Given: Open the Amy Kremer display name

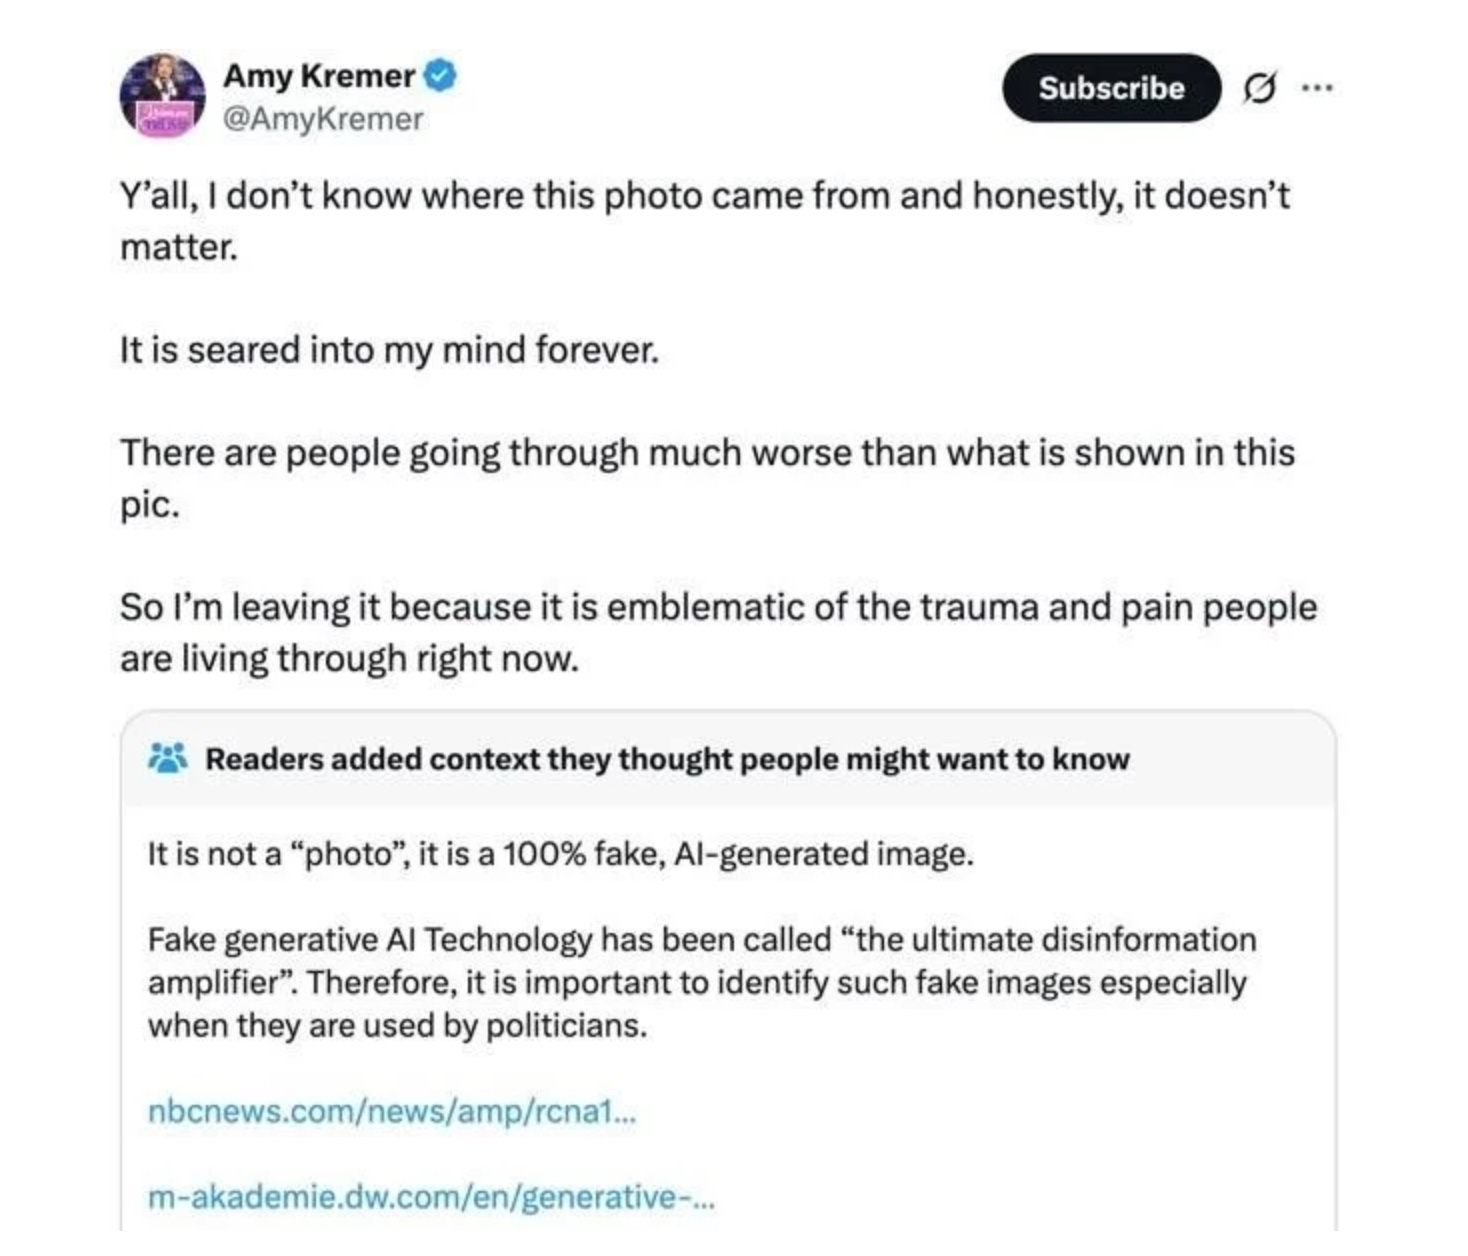Looking at the screenshot, I should click(318, 76).
